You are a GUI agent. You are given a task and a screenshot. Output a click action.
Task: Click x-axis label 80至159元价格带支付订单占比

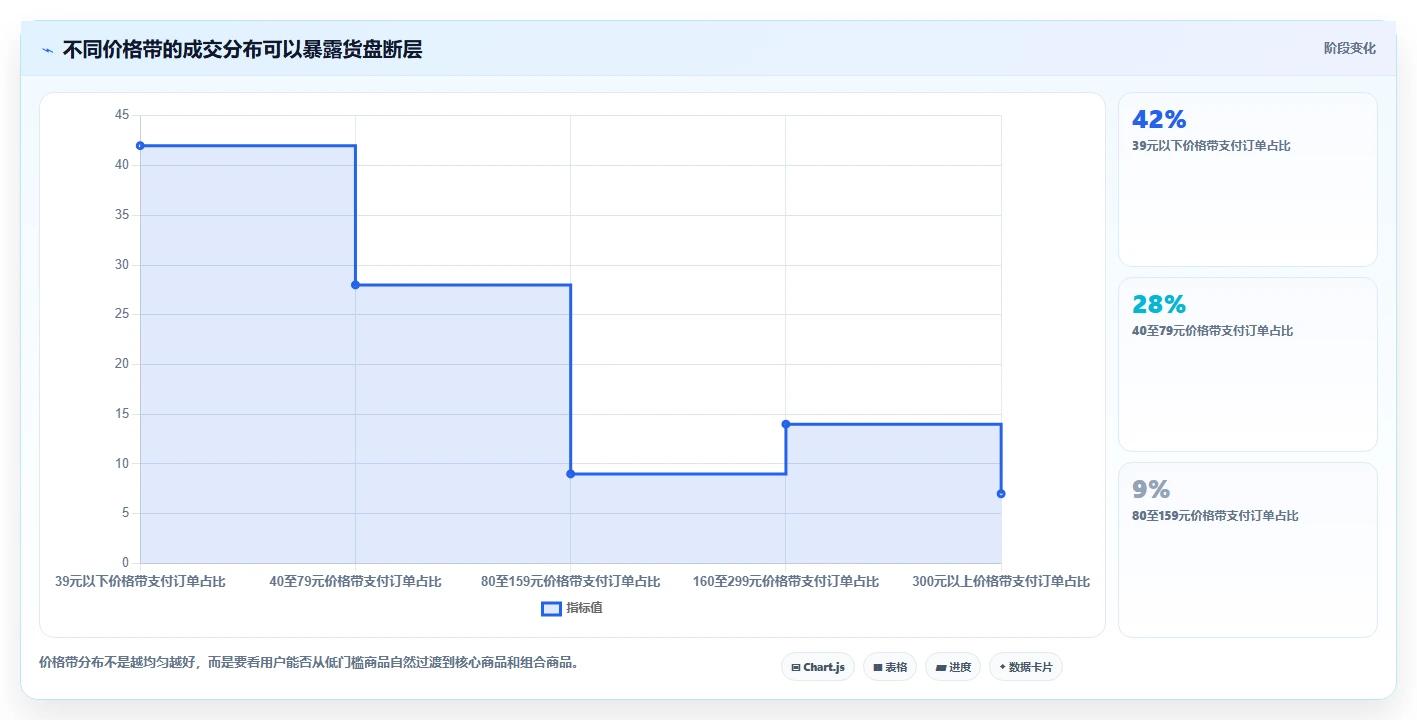coord(571,582)
